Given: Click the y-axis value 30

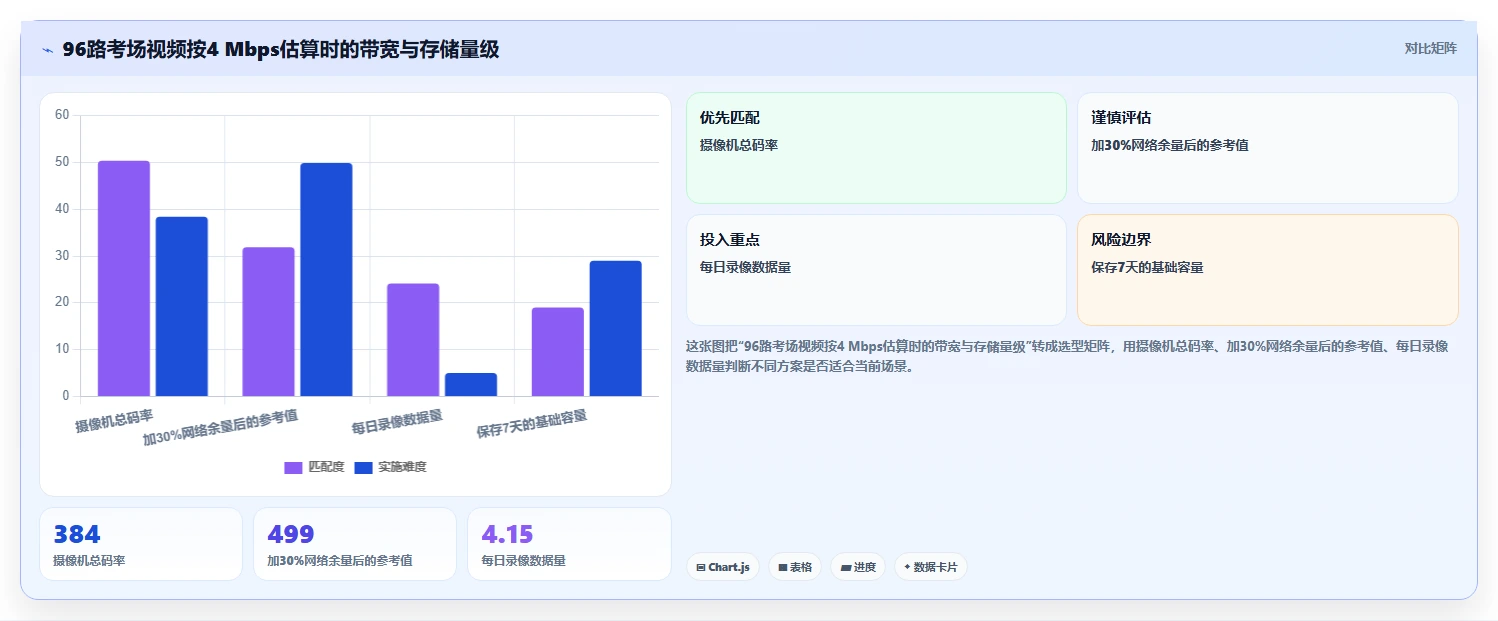Looking at the screenshot, I should pyautogui.click(x=62, y=256).
